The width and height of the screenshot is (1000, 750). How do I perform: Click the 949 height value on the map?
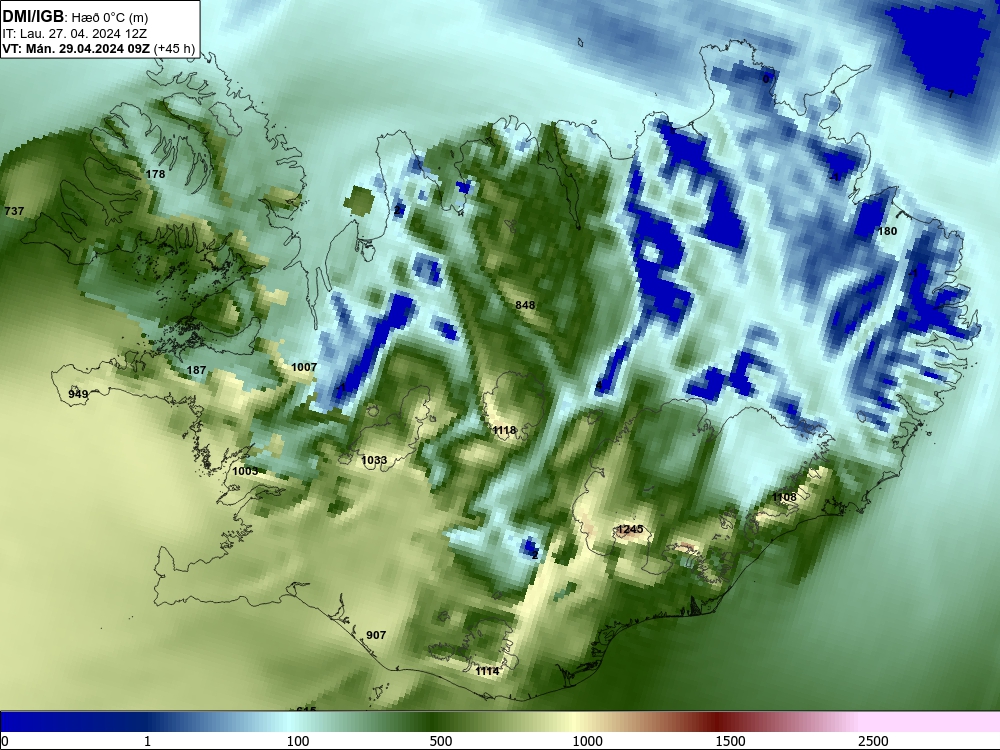tap(78, 394)
